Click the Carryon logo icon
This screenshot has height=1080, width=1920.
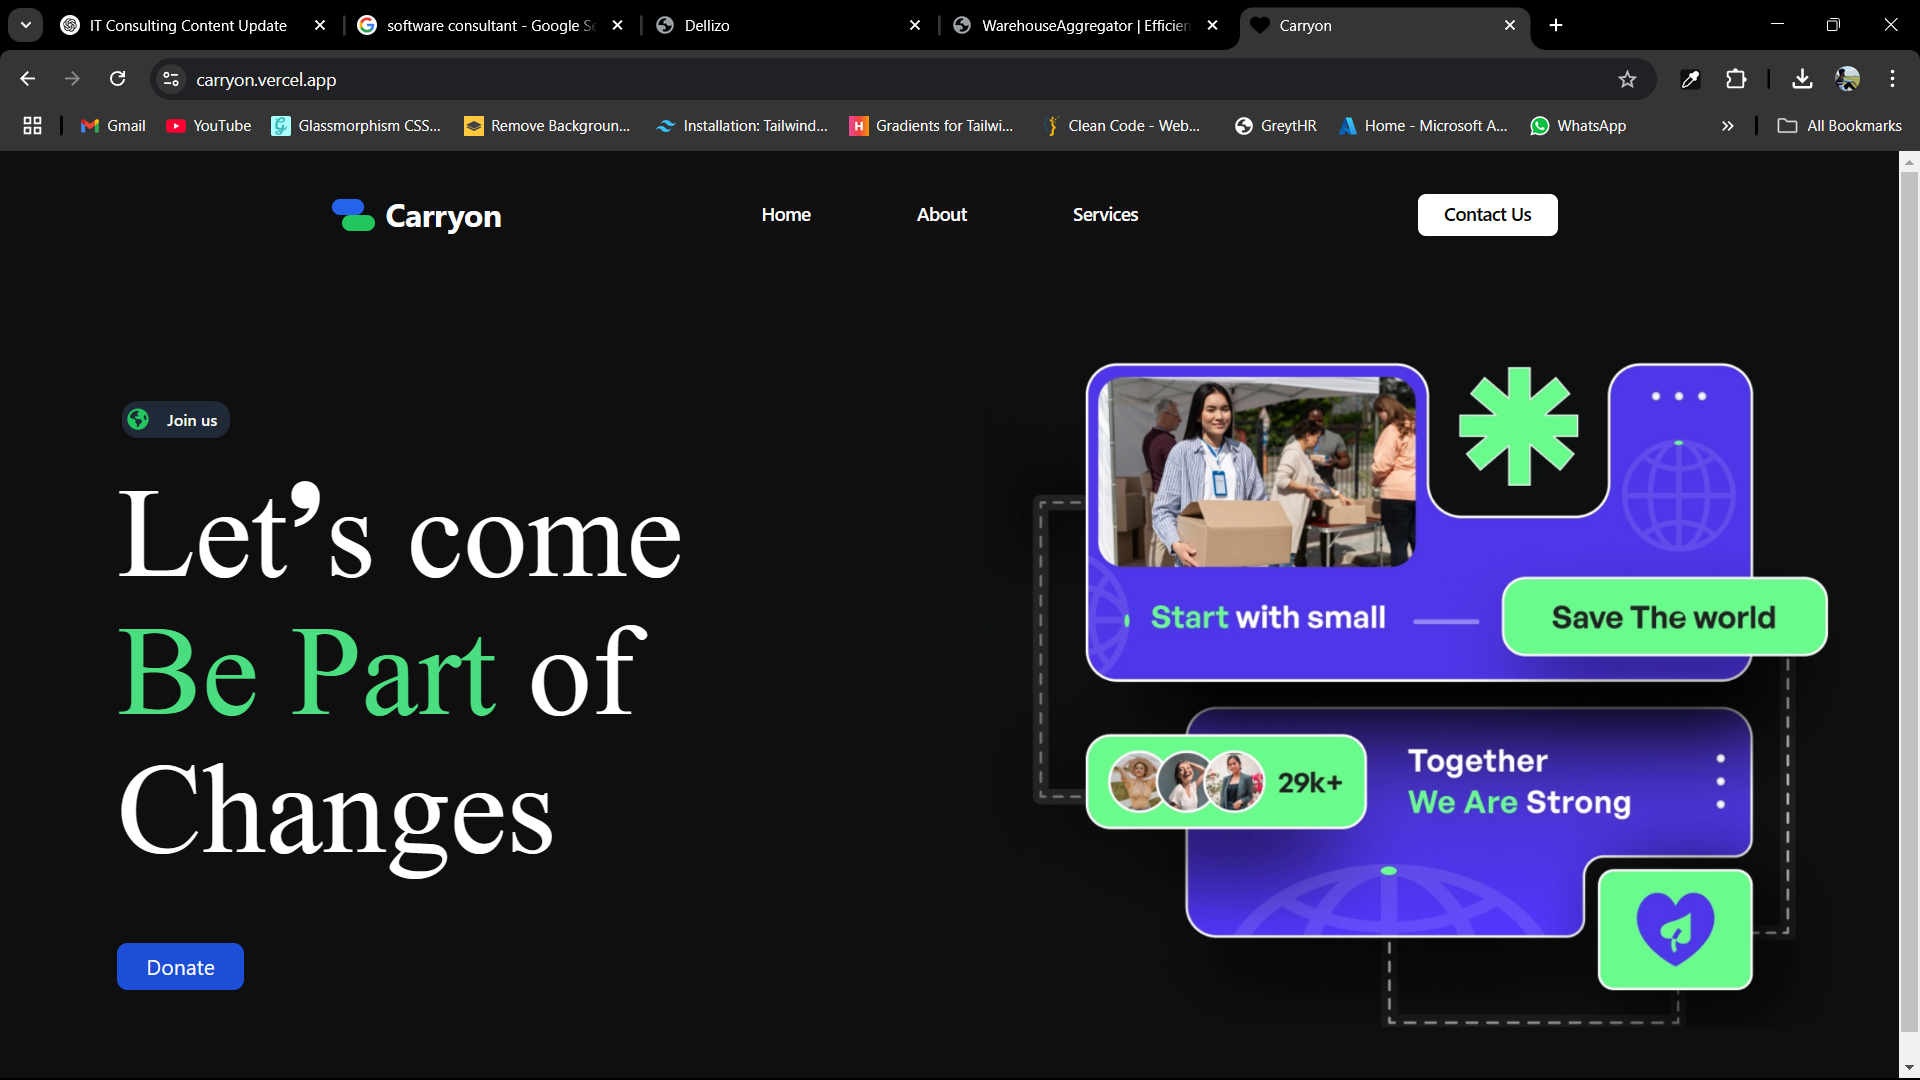point(353,215)
